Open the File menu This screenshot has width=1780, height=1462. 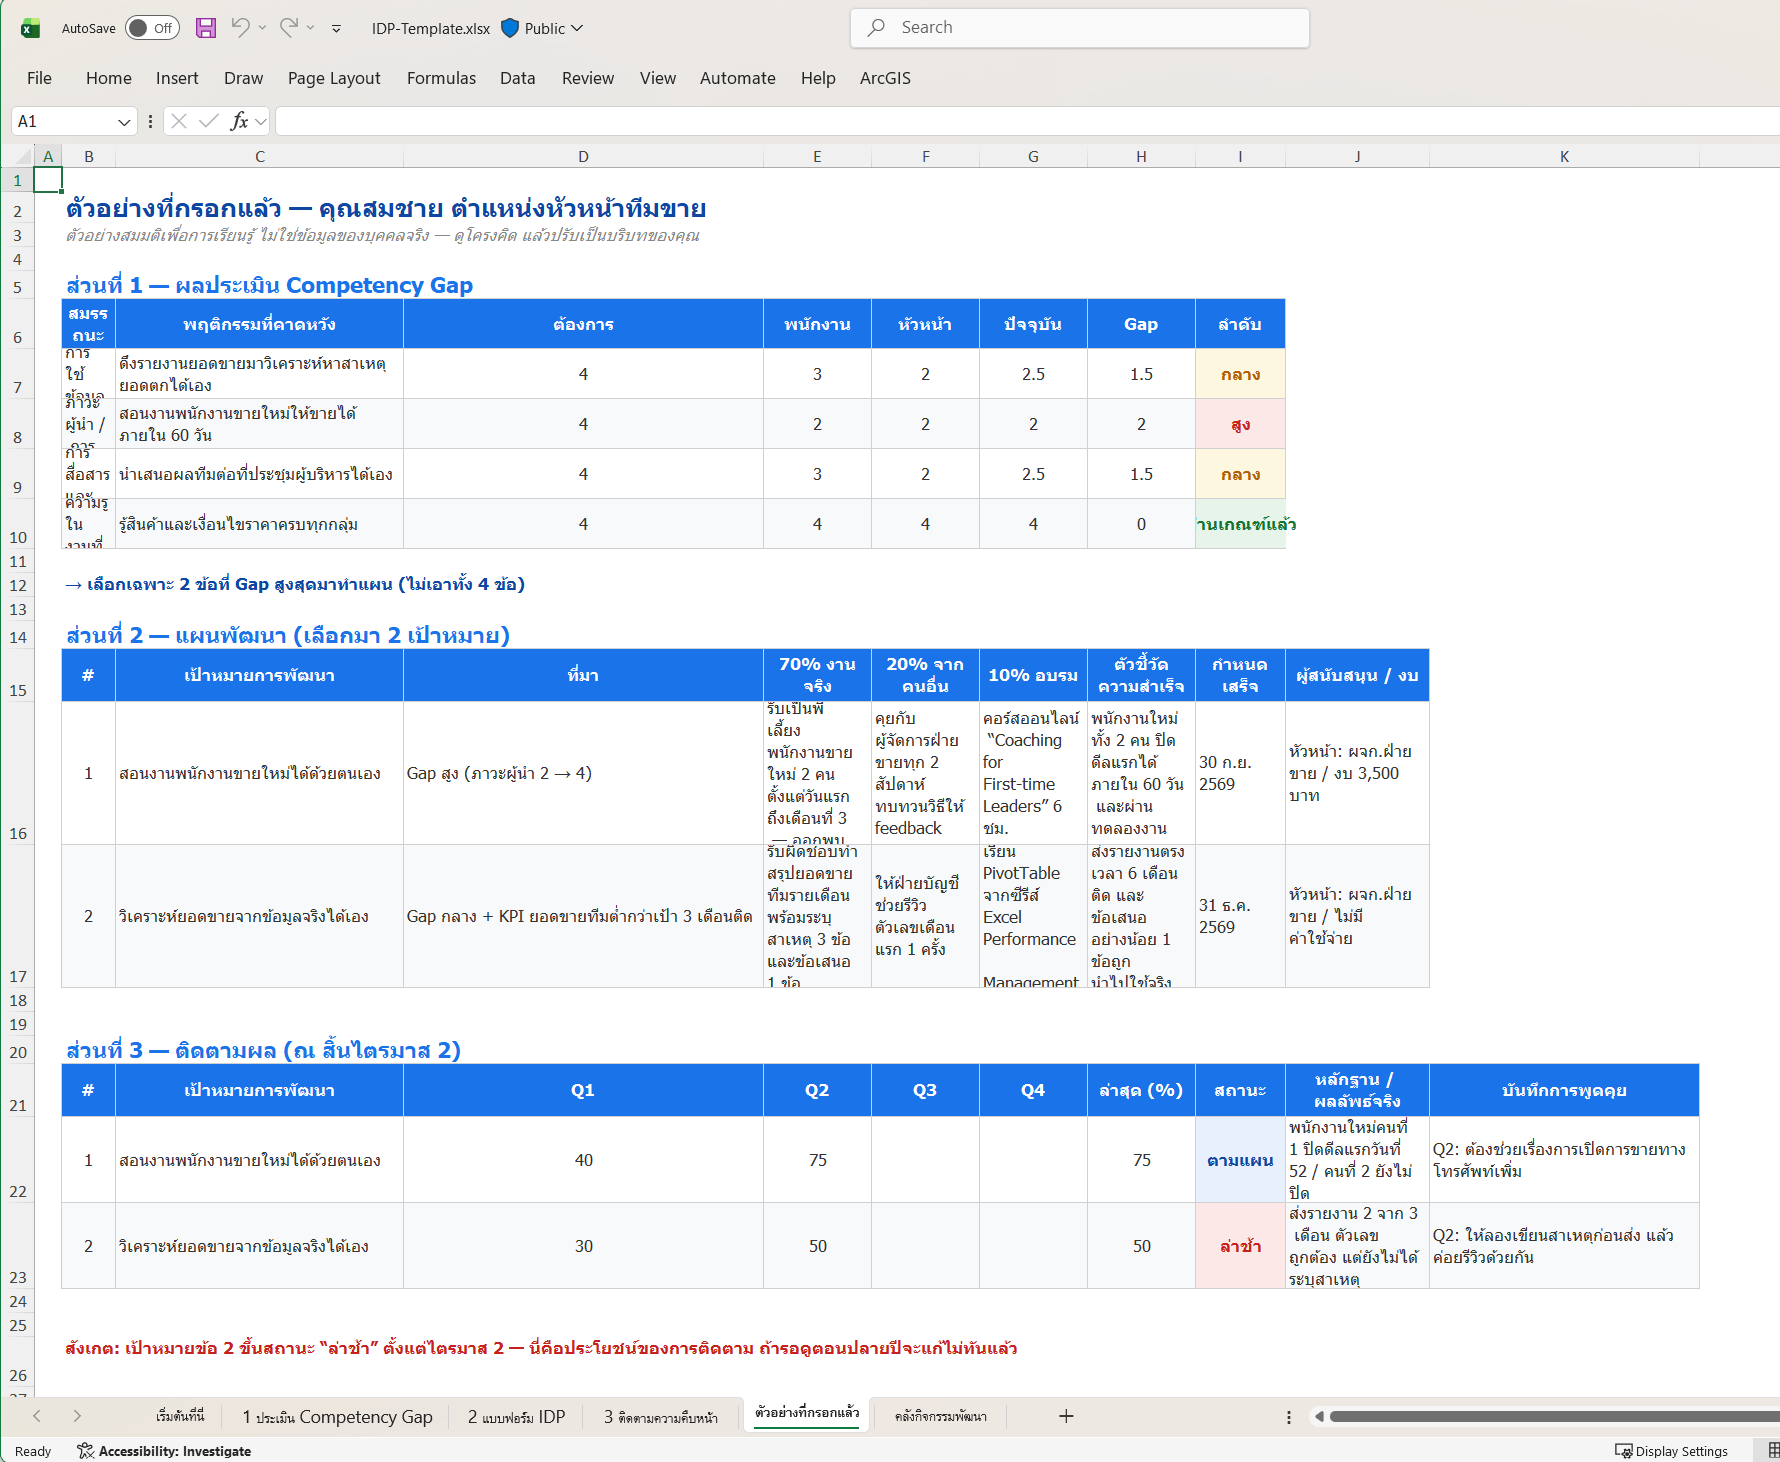[40, 78]
